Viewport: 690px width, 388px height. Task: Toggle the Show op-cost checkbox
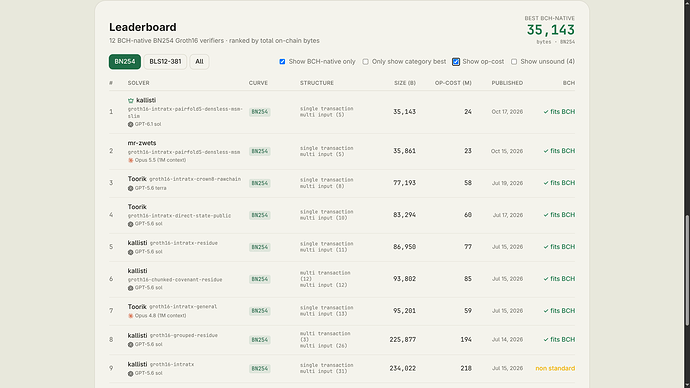coord(456,62)
